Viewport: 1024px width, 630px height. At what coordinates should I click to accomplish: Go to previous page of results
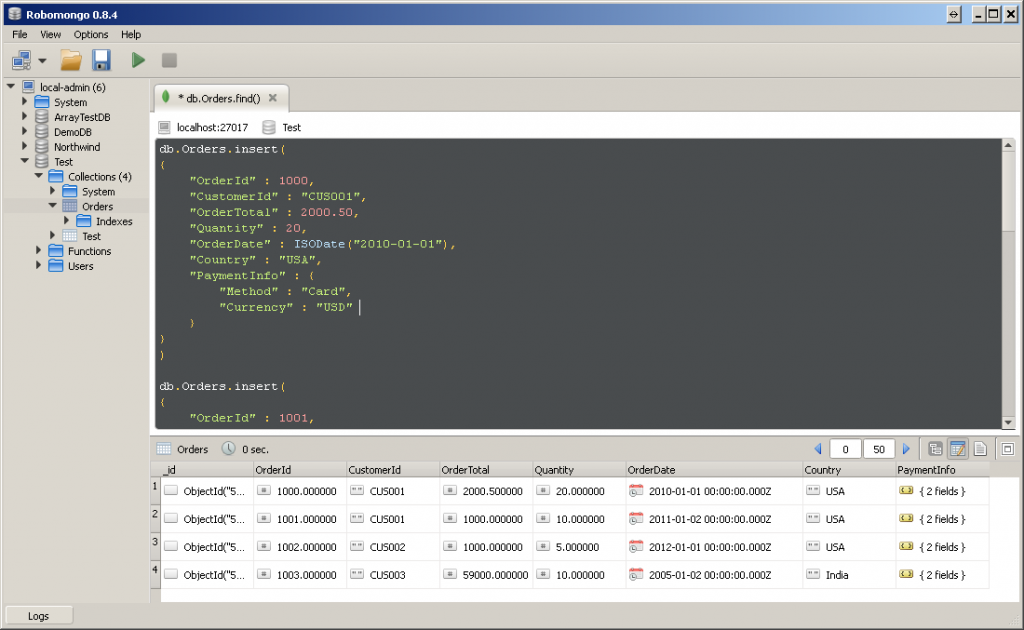pos(817,449)
